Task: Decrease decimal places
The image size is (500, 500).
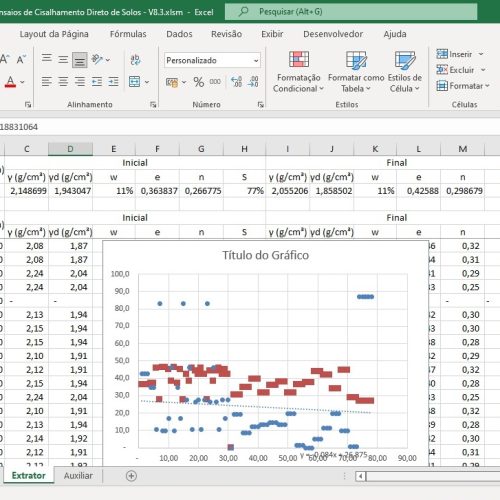Action: point(253,82)
